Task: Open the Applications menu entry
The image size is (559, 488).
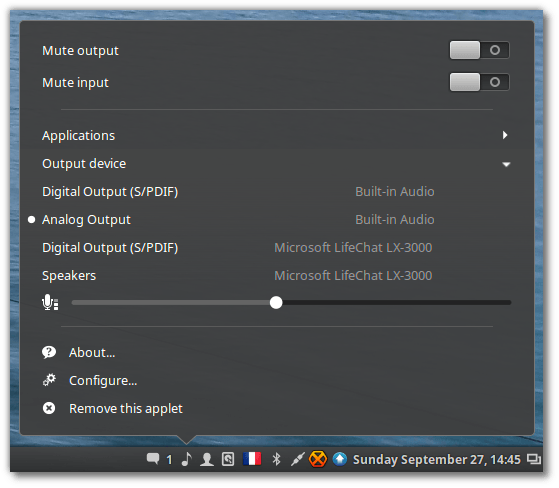Action: click(x=276, y=135)
